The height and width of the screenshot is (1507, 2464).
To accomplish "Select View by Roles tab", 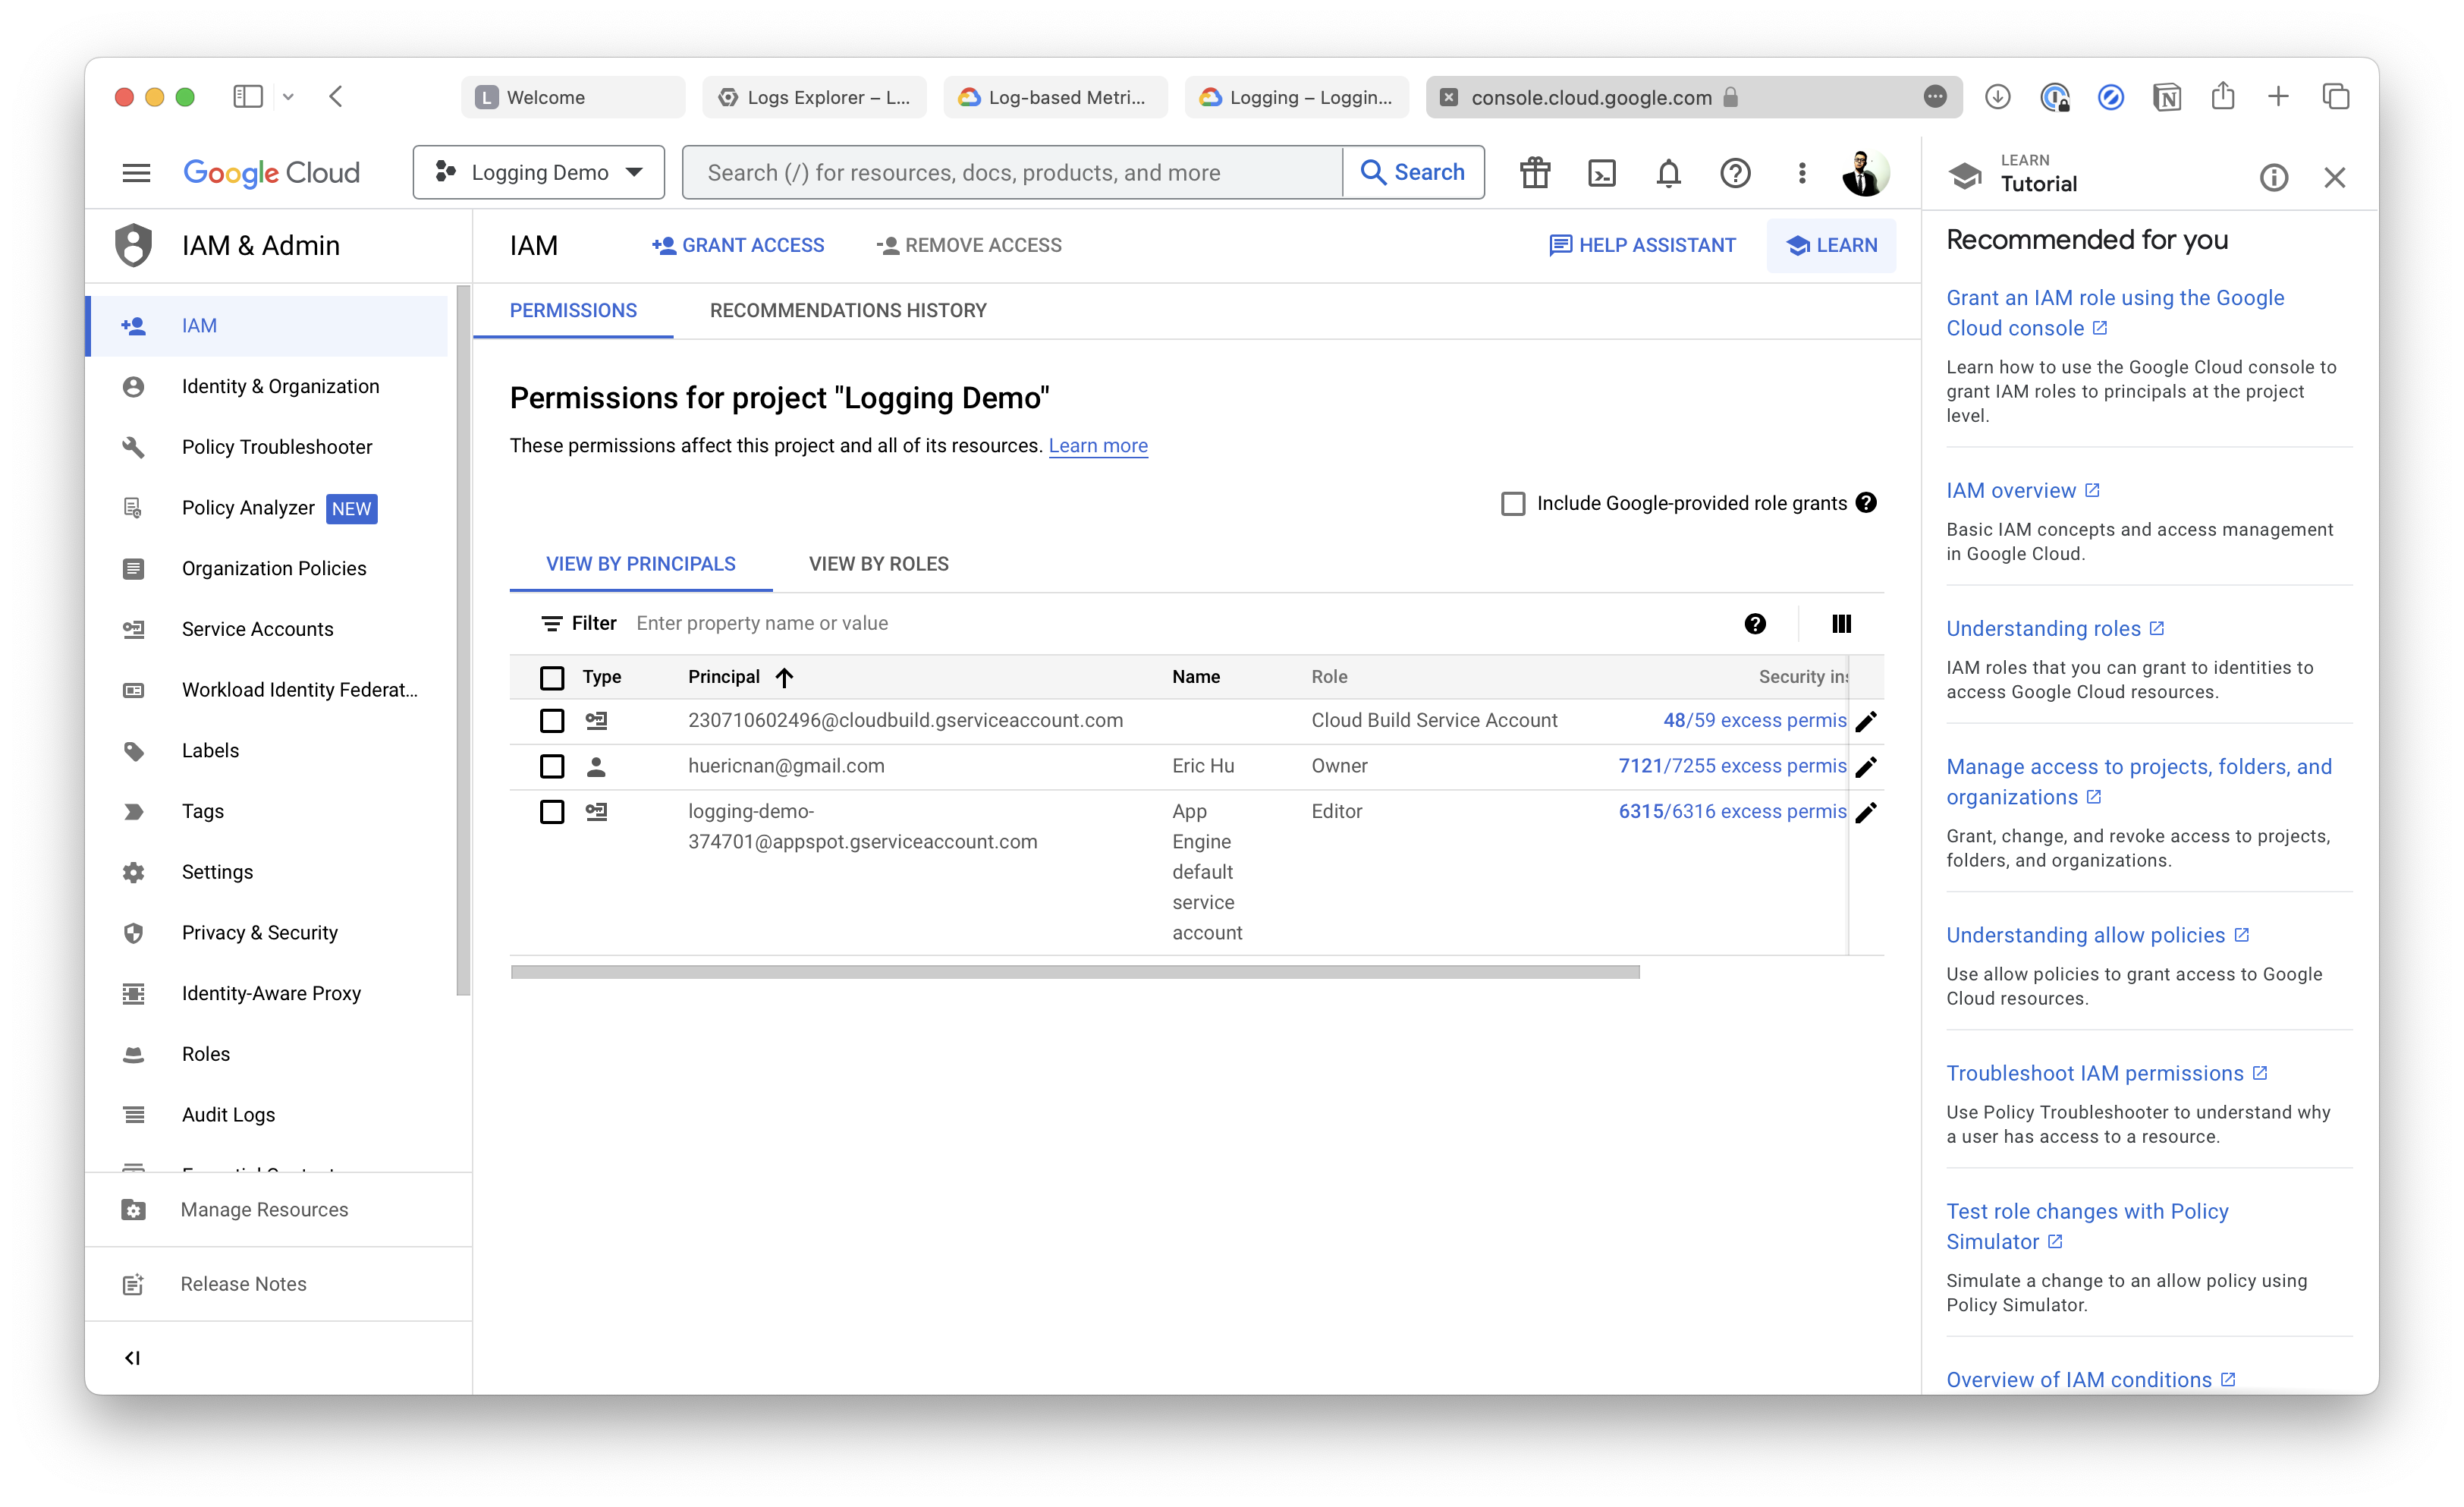I will 879,564.
